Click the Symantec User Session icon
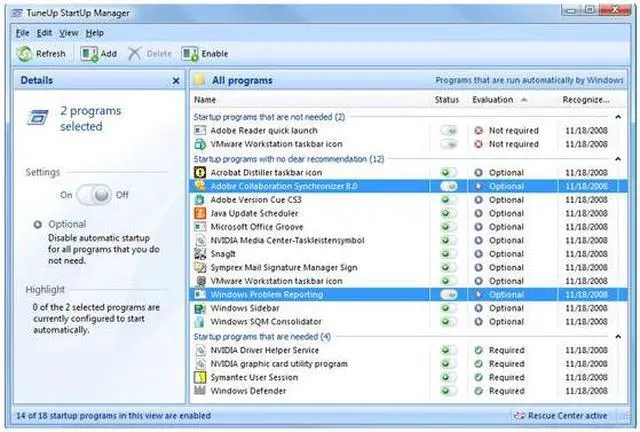This screenshot has width=640, height=432. coord(200,377)
